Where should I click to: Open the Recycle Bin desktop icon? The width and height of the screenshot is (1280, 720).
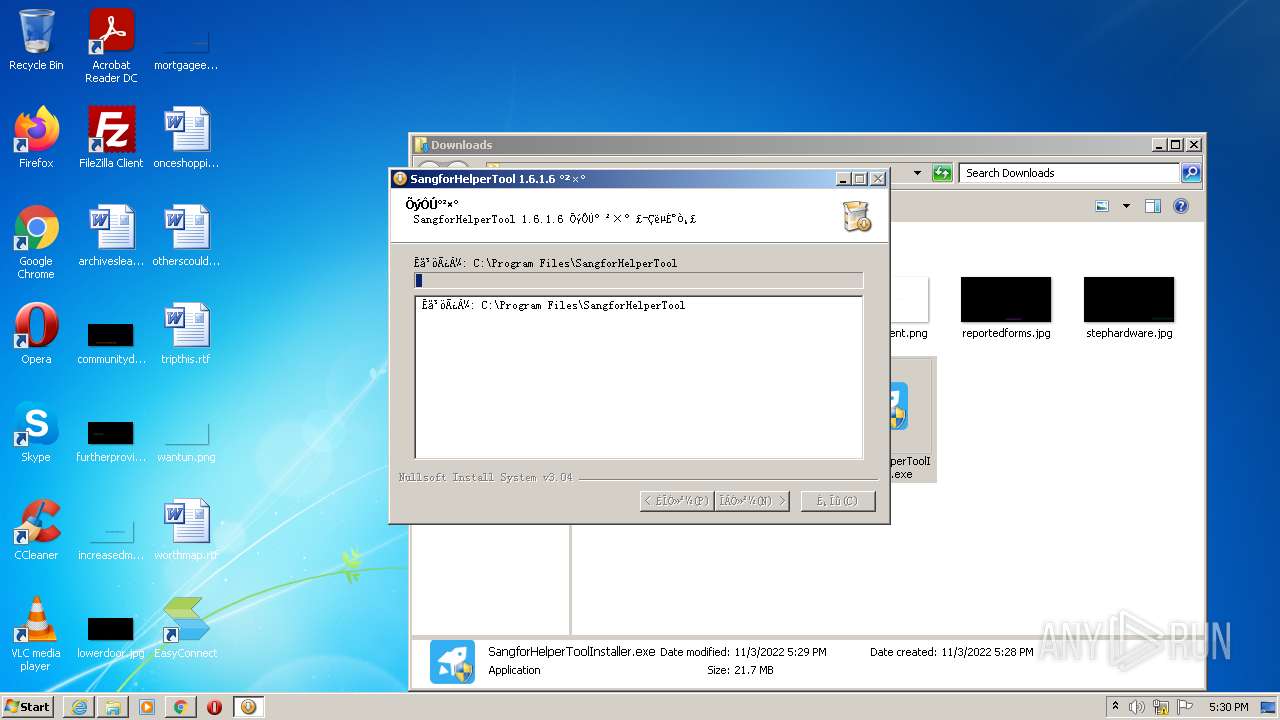pos(36,40)
